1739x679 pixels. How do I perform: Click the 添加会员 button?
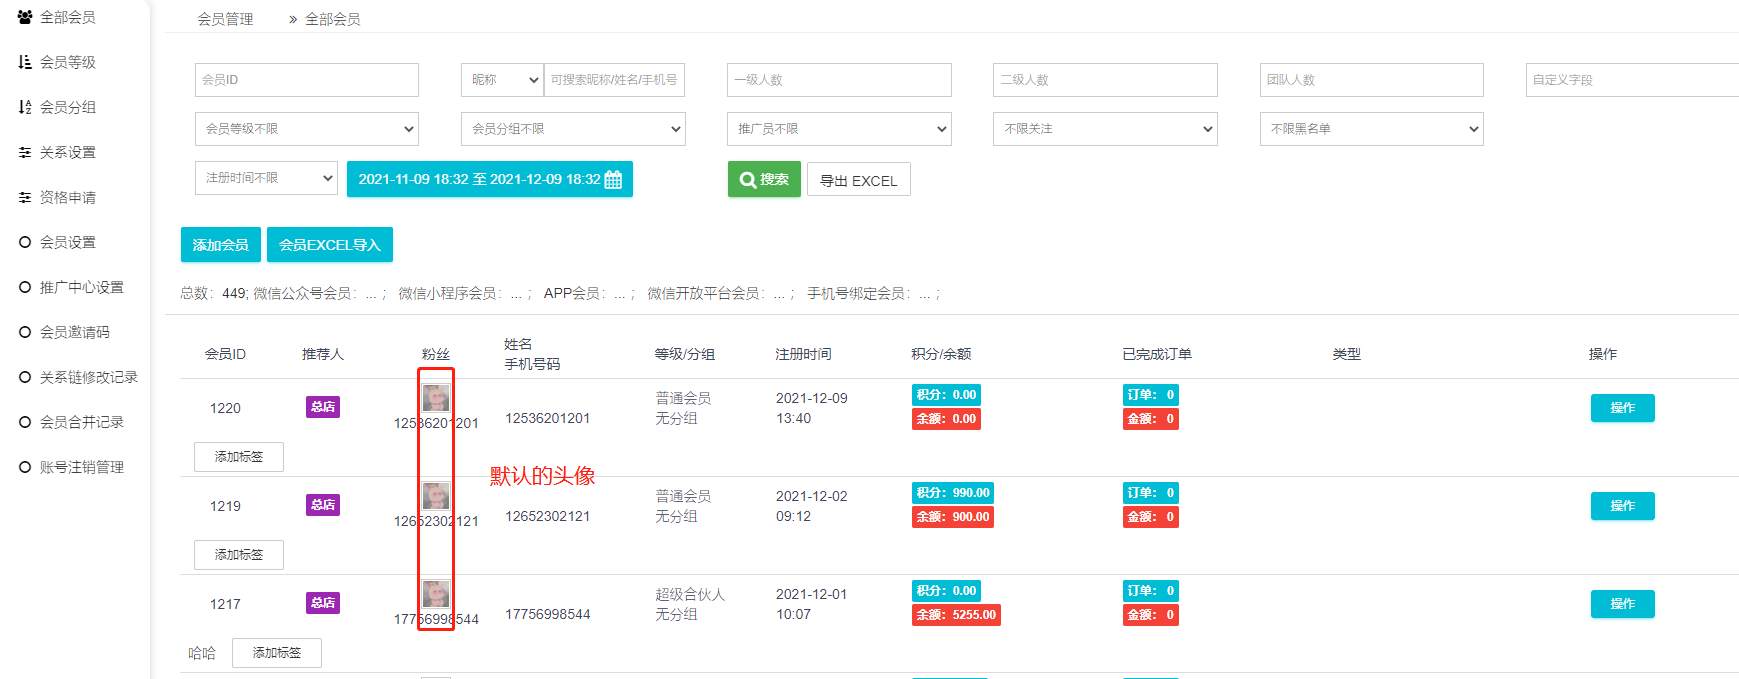[221, 245]
